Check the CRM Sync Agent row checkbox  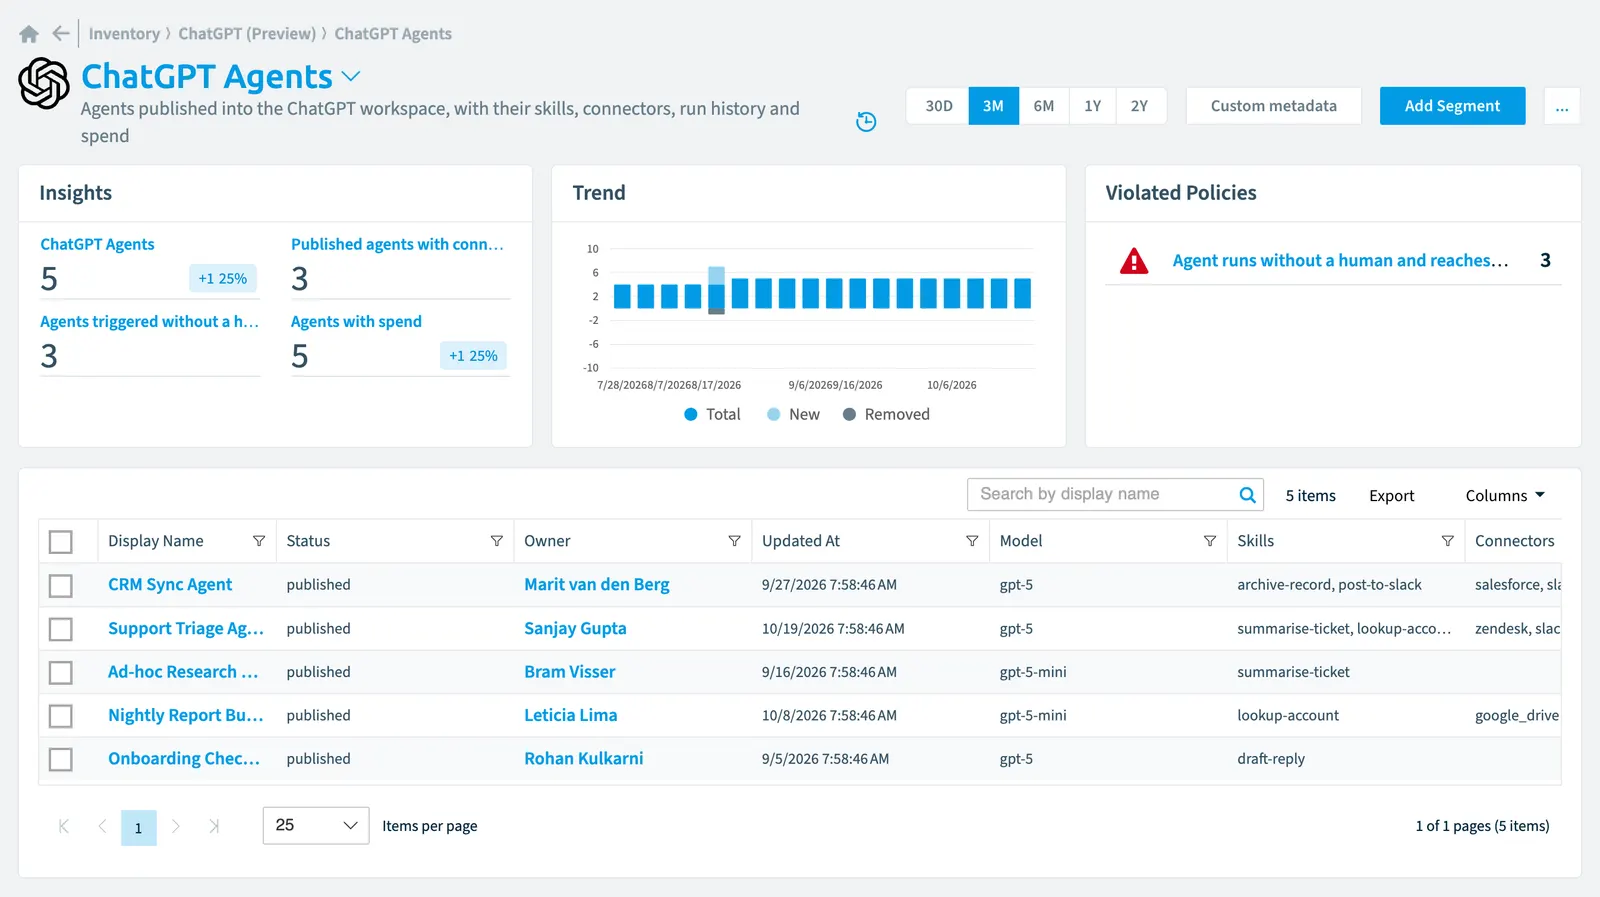click(x=61, y=585)
